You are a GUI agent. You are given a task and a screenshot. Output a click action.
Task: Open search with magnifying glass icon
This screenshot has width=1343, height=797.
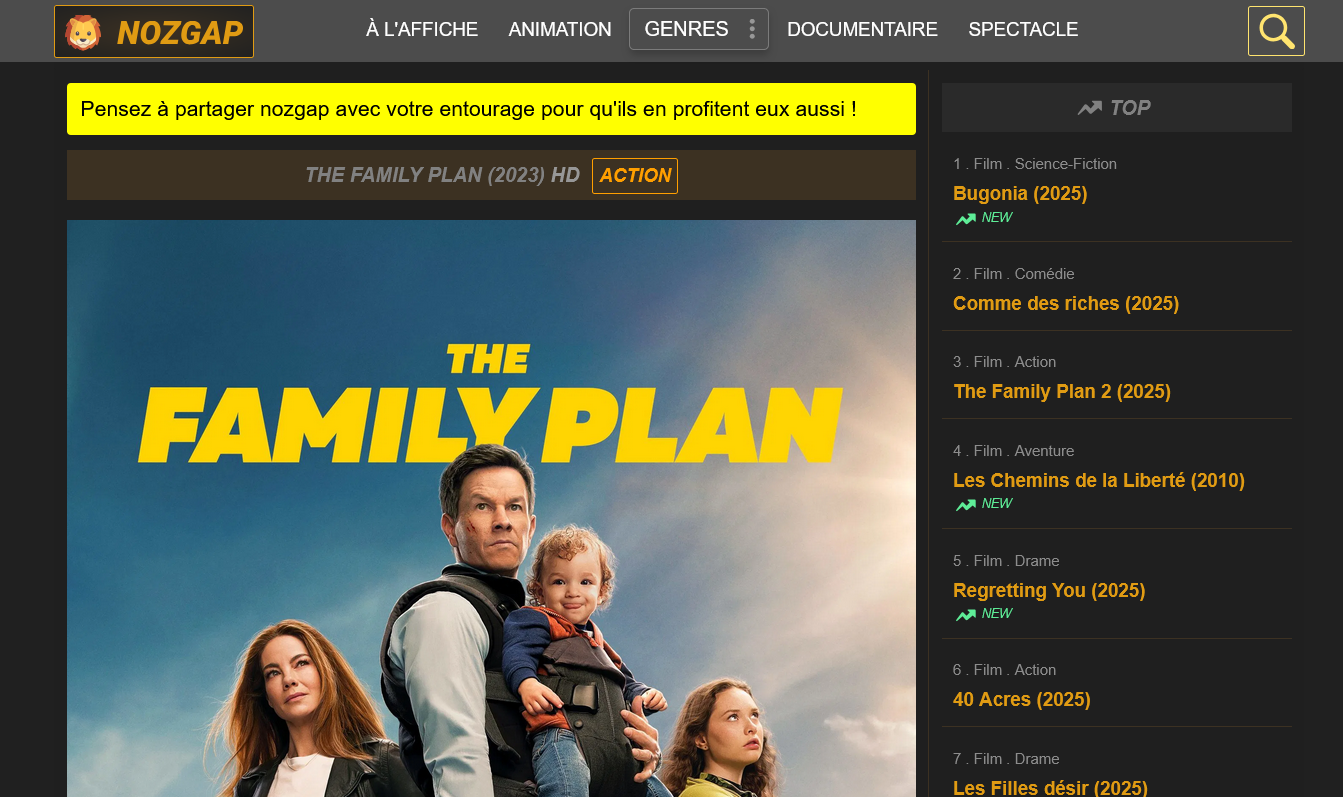tap(1276, 31)
